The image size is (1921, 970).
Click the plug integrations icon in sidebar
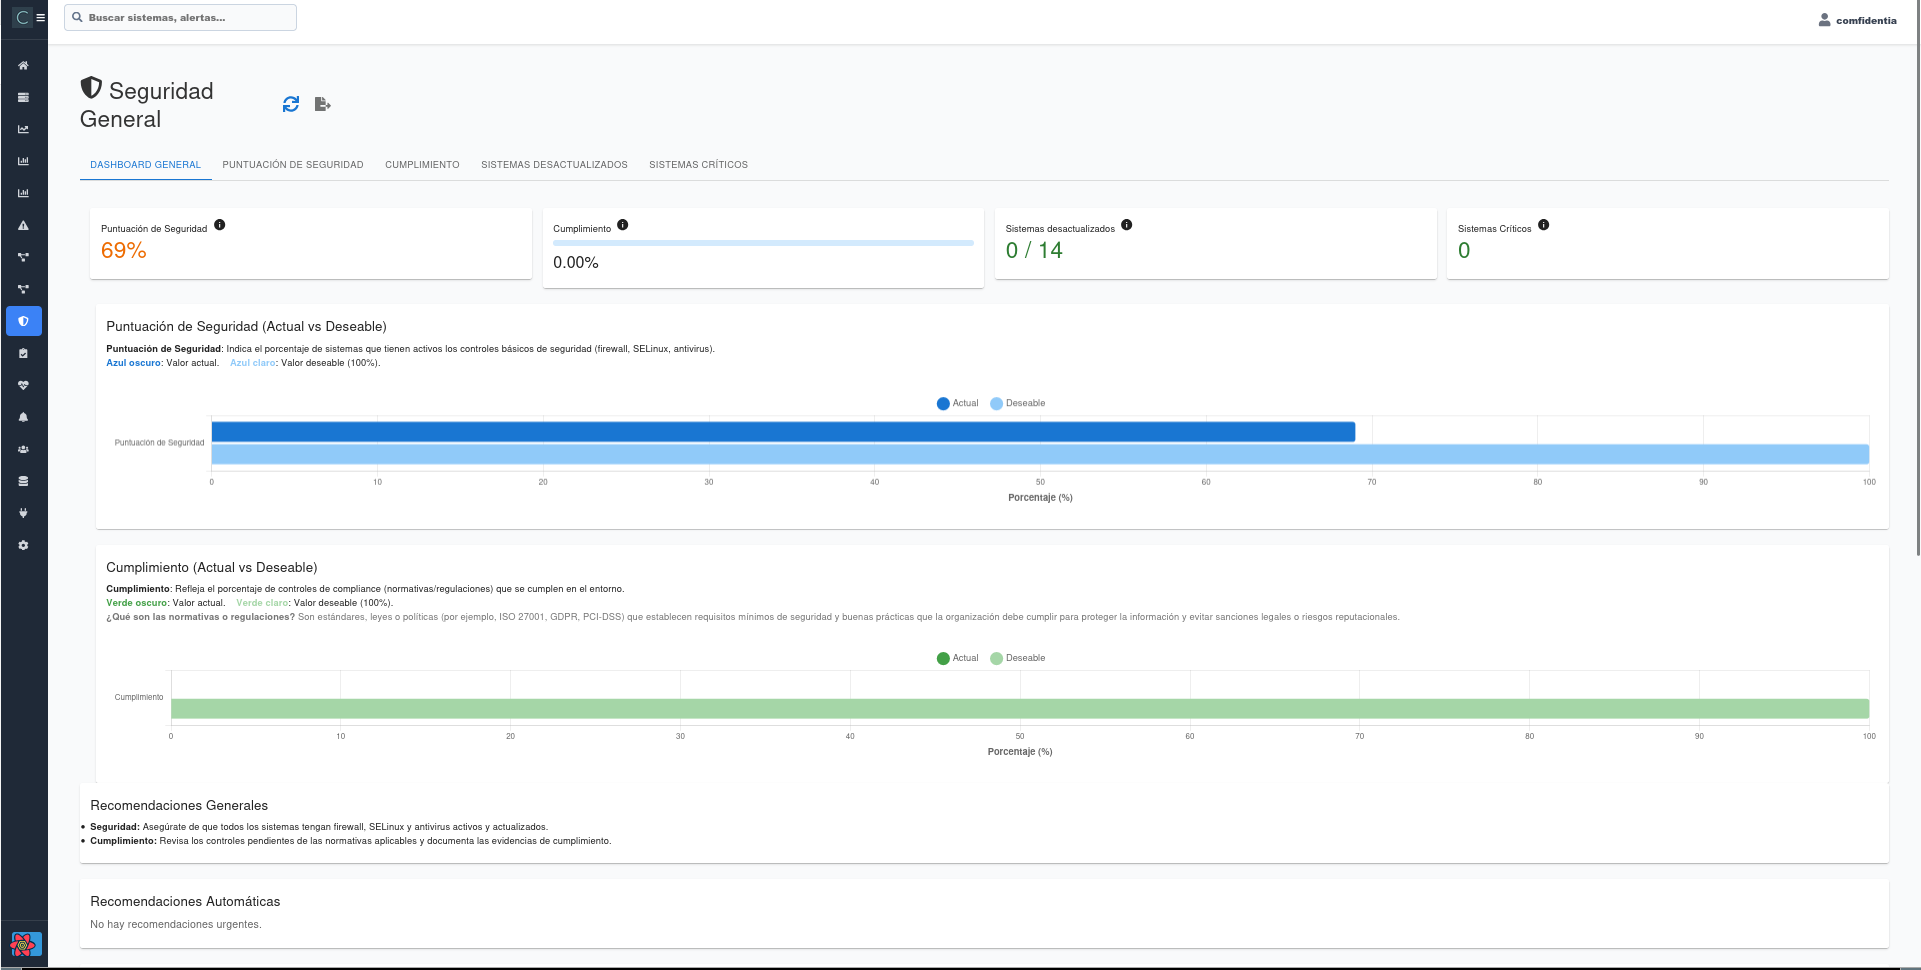[23, 513]
